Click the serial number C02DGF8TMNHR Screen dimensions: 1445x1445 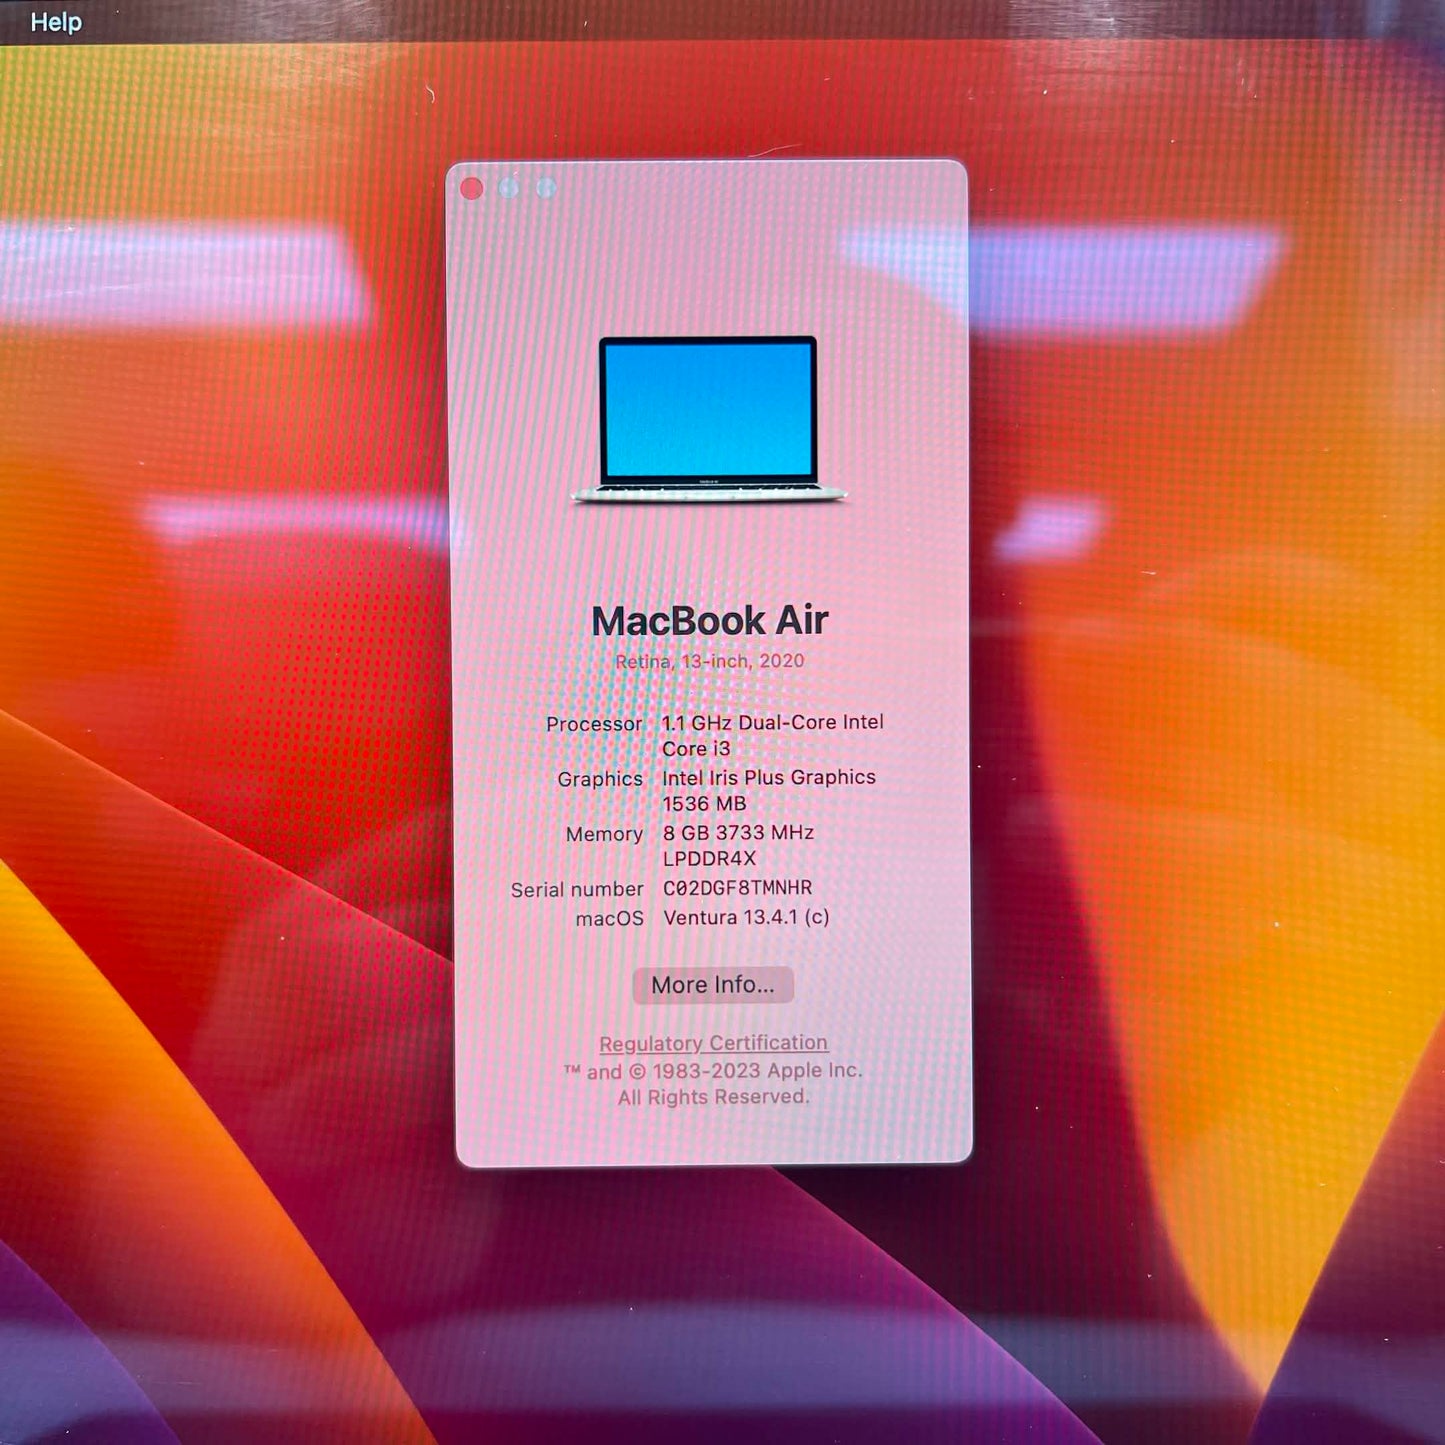click(738, 888)
